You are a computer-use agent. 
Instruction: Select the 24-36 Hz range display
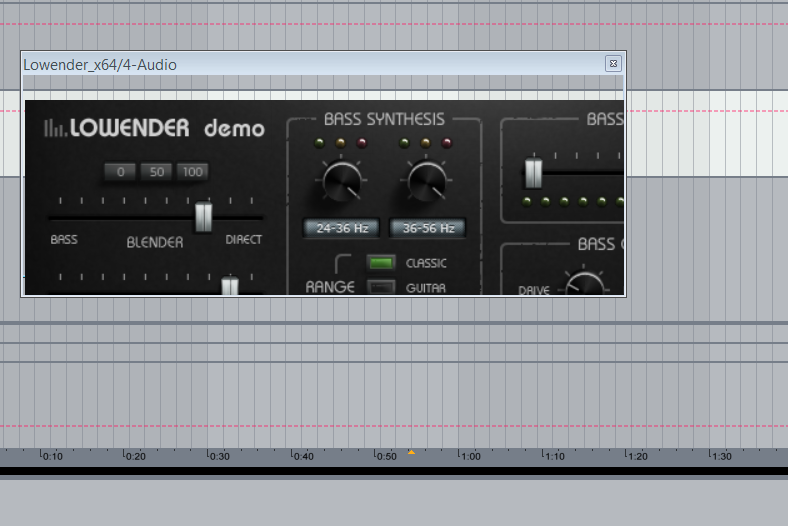point(342,228)
